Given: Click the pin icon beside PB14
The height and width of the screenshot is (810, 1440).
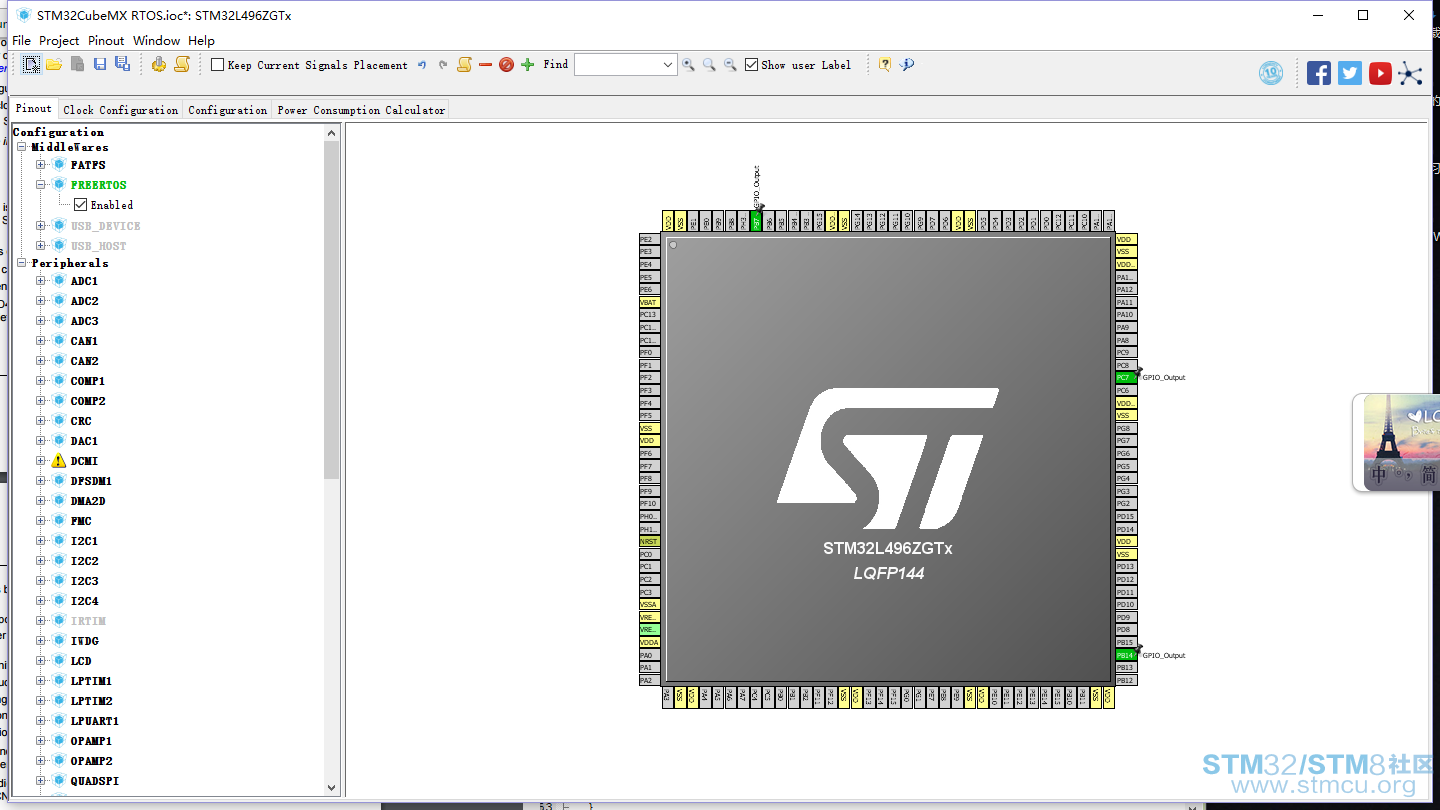Looking at the screenshot, I should [1138, 649].
